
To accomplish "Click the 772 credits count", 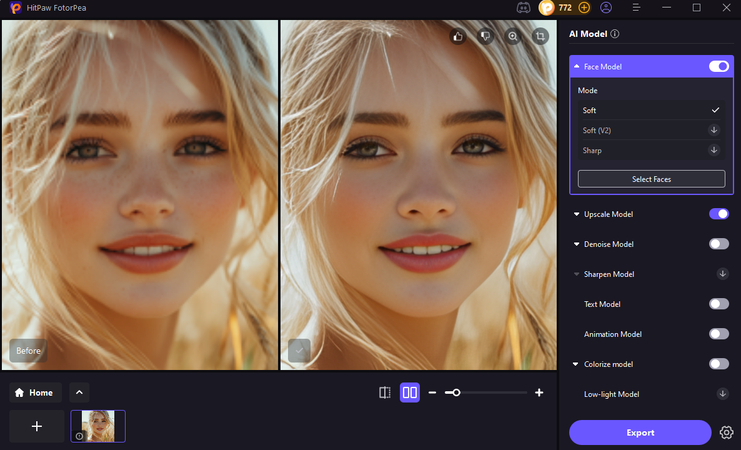I will tap(565, 8).
